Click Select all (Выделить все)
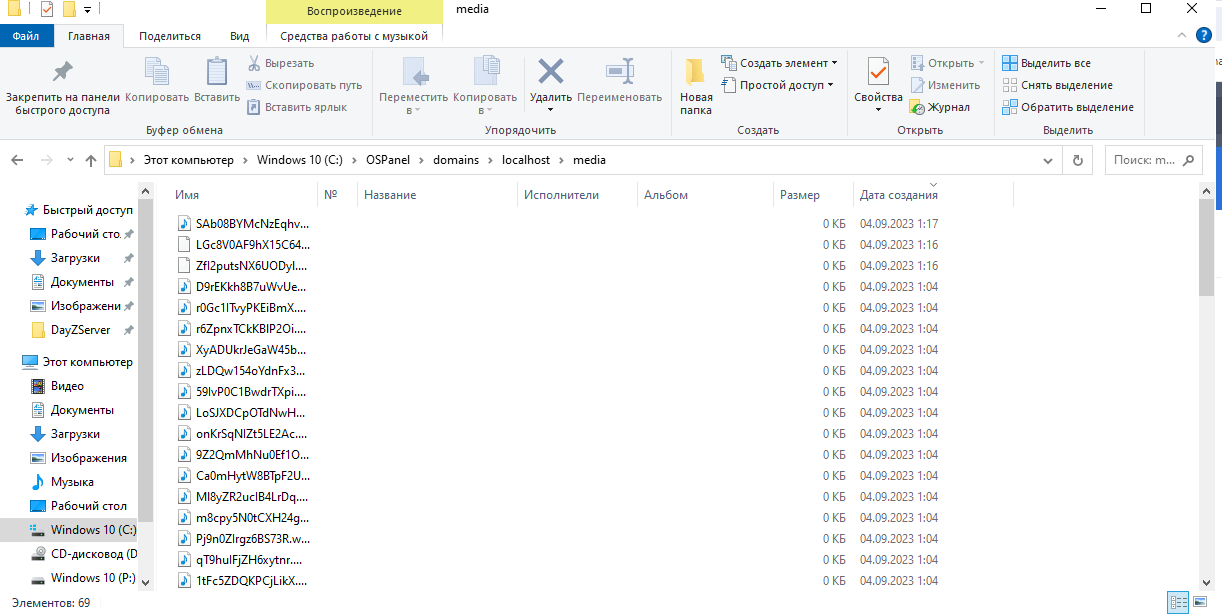1222x614 pixels. 1046,63
